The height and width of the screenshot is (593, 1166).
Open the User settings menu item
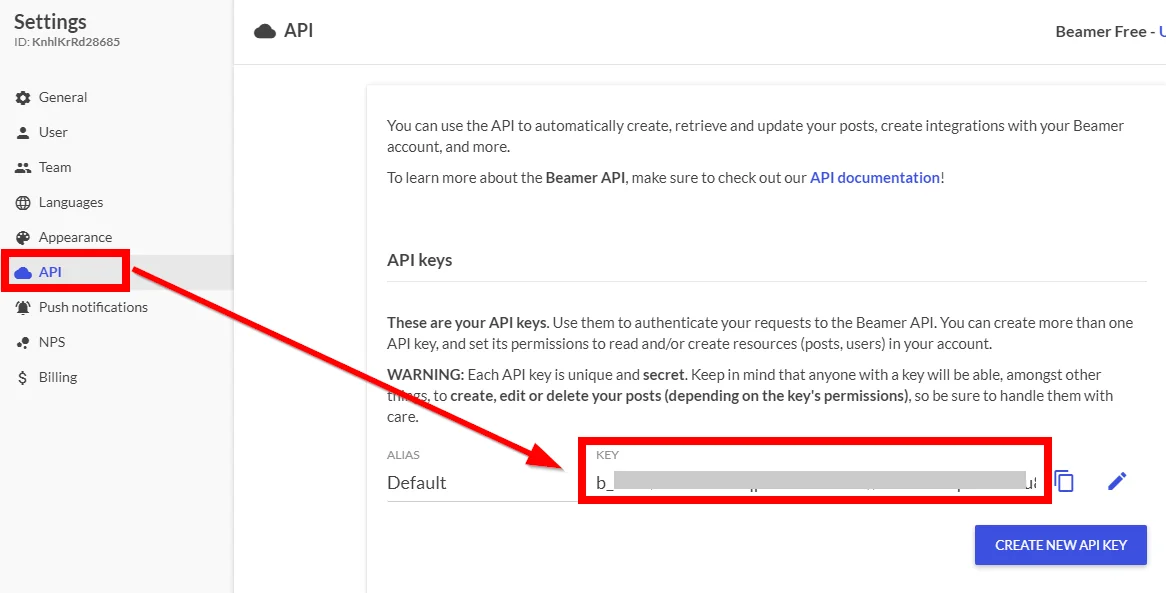[x=117, y=132]
